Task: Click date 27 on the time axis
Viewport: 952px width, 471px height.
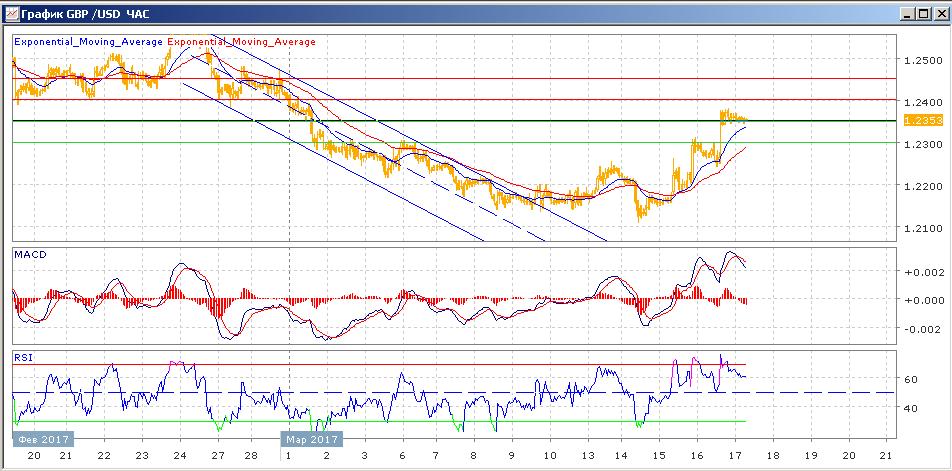Action: click(219, 455)
